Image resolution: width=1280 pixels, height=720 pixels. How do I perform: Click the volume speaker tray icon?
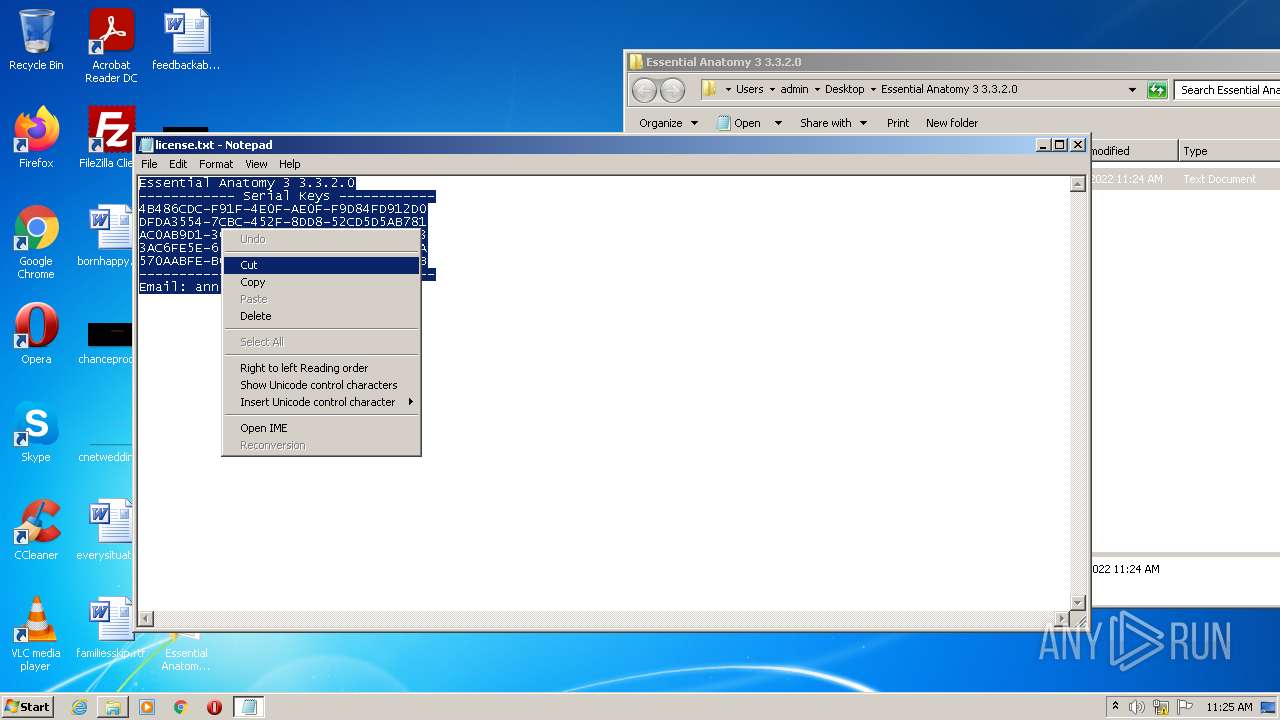pos(1137,707)
